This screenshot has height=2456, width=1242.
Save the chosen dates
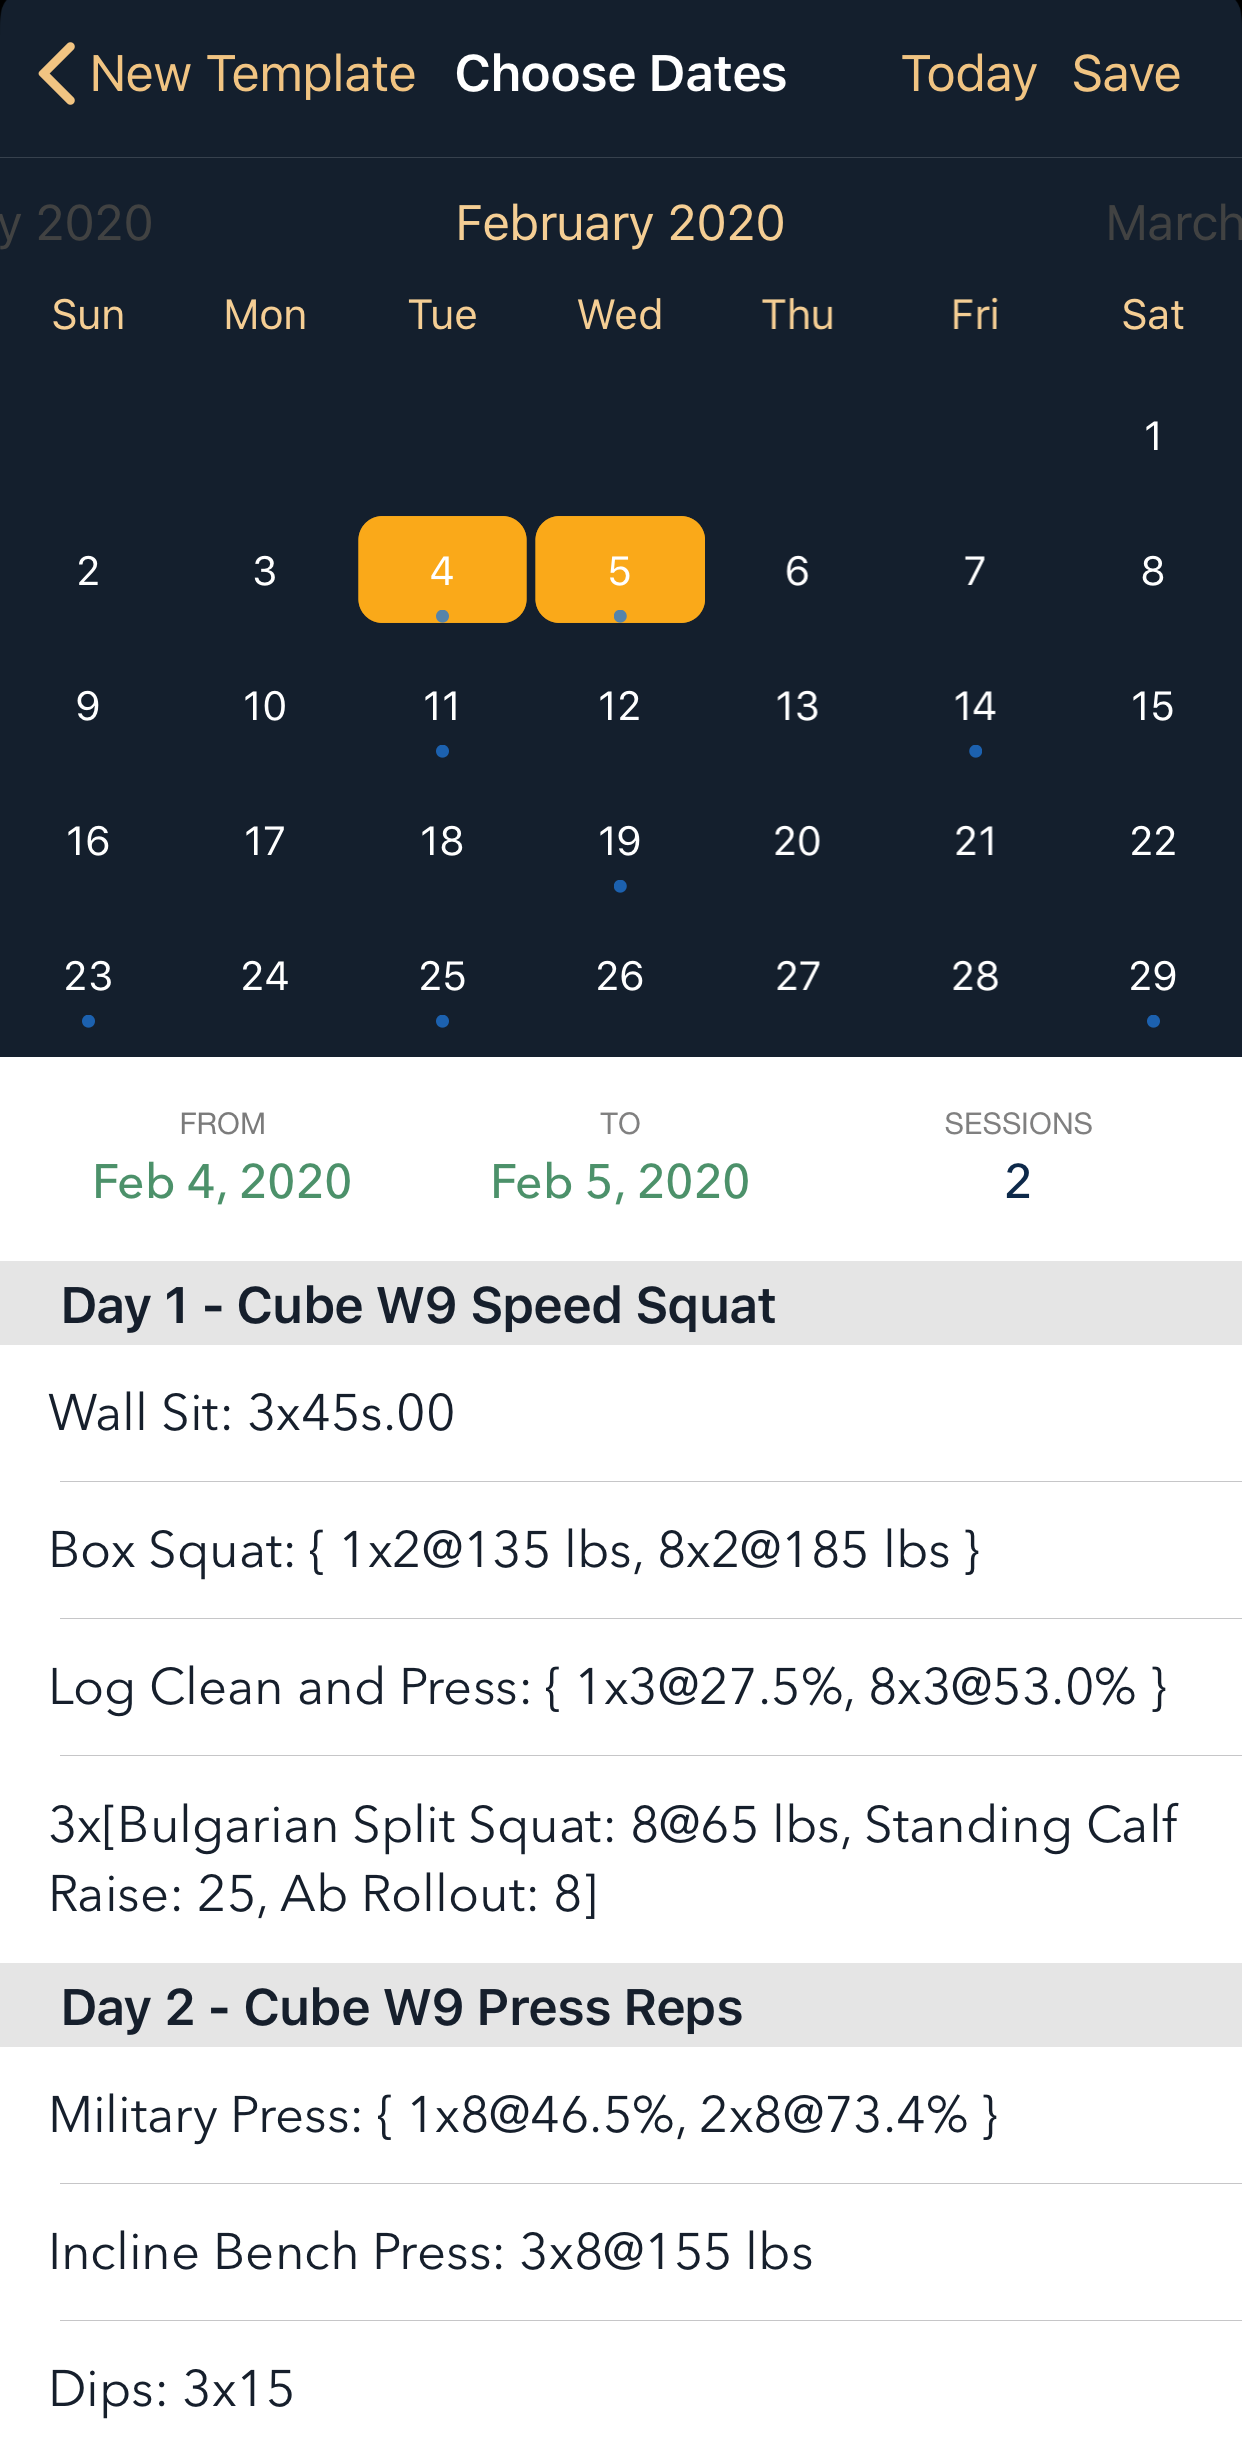[x=1125, y=74]
